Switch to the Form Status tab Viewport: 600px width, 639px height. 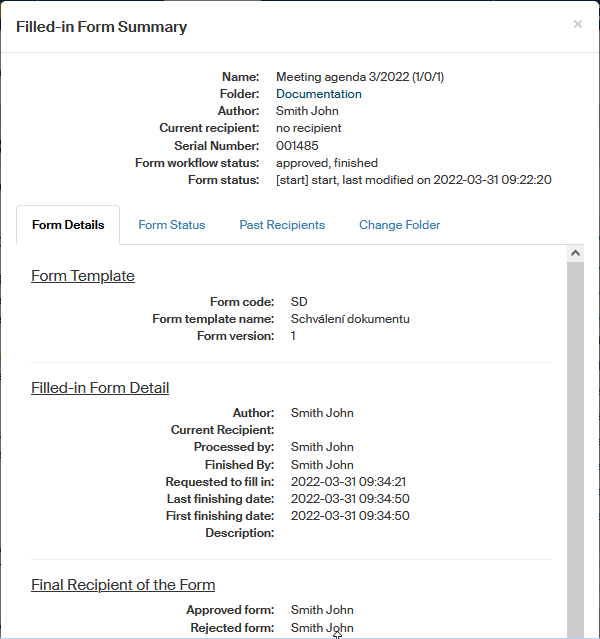click(x=171, y=225)
